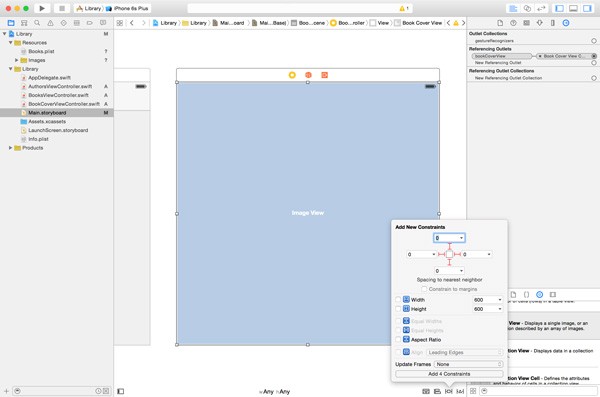Collapse the Resources group
The height and width of the screenshot is (397, 600).
pyautogui.click(x=10, y=42)
